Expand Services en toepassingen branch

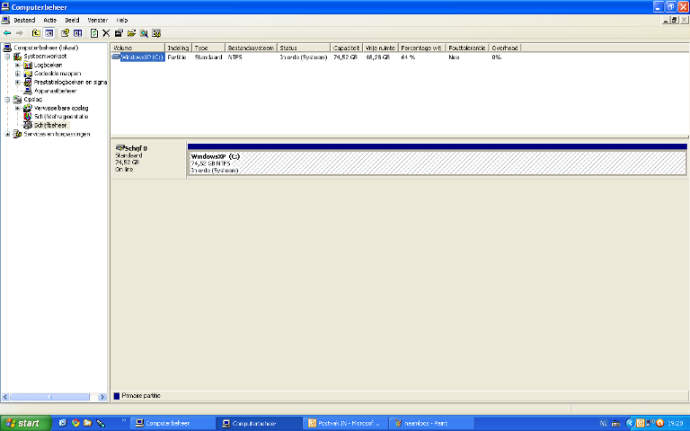click(7, 134)
